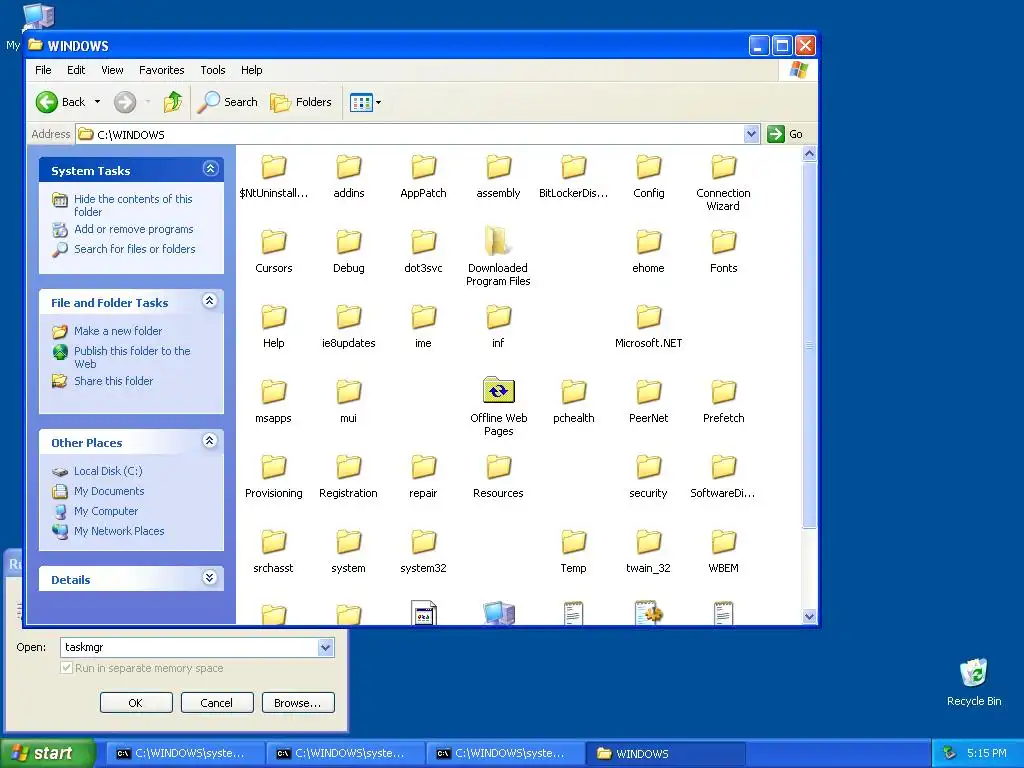Select the Prefetch folder
This screenshot has width=1024, height=768.
[724, 400]
